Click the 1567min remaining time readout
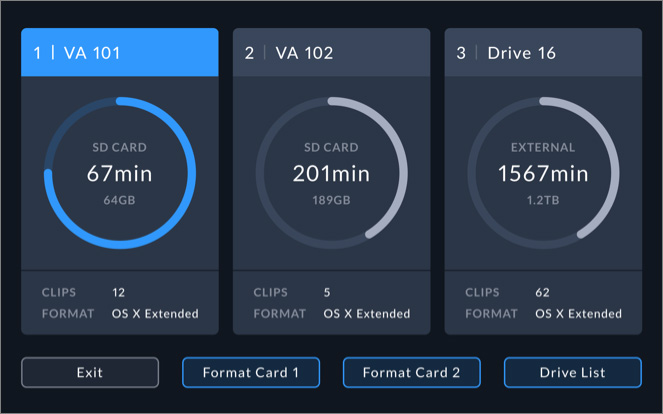663x414 pixels. [x=543, y=173]
